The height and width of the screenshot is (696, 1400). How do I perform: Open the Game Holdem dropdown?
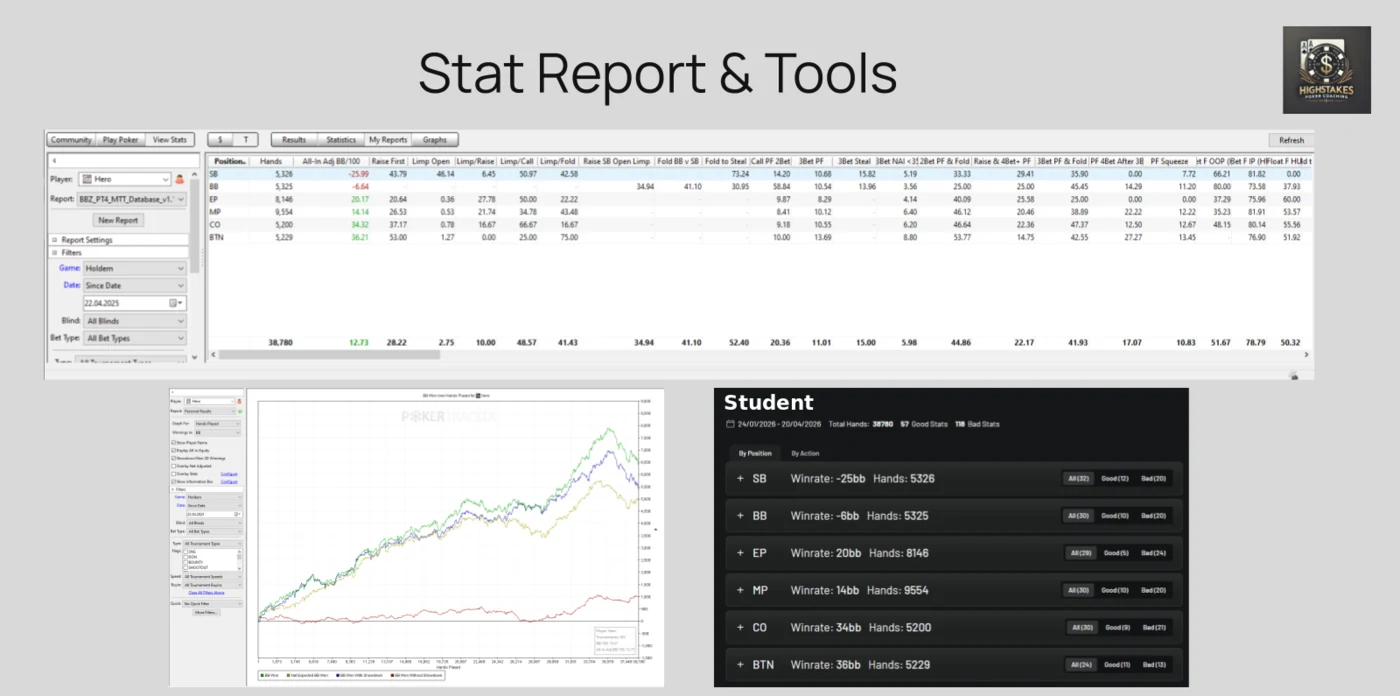[136, 268]
